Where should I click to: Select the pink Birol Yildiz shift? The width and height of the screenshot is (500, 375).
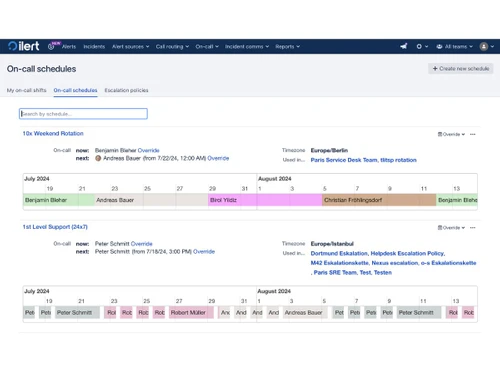(265, 200)
